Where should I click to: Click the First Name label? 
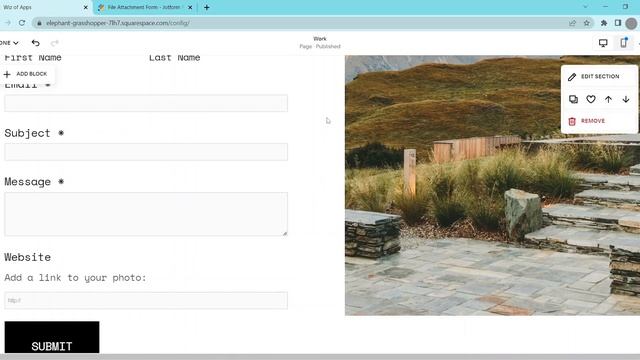(x=33, y=58)
